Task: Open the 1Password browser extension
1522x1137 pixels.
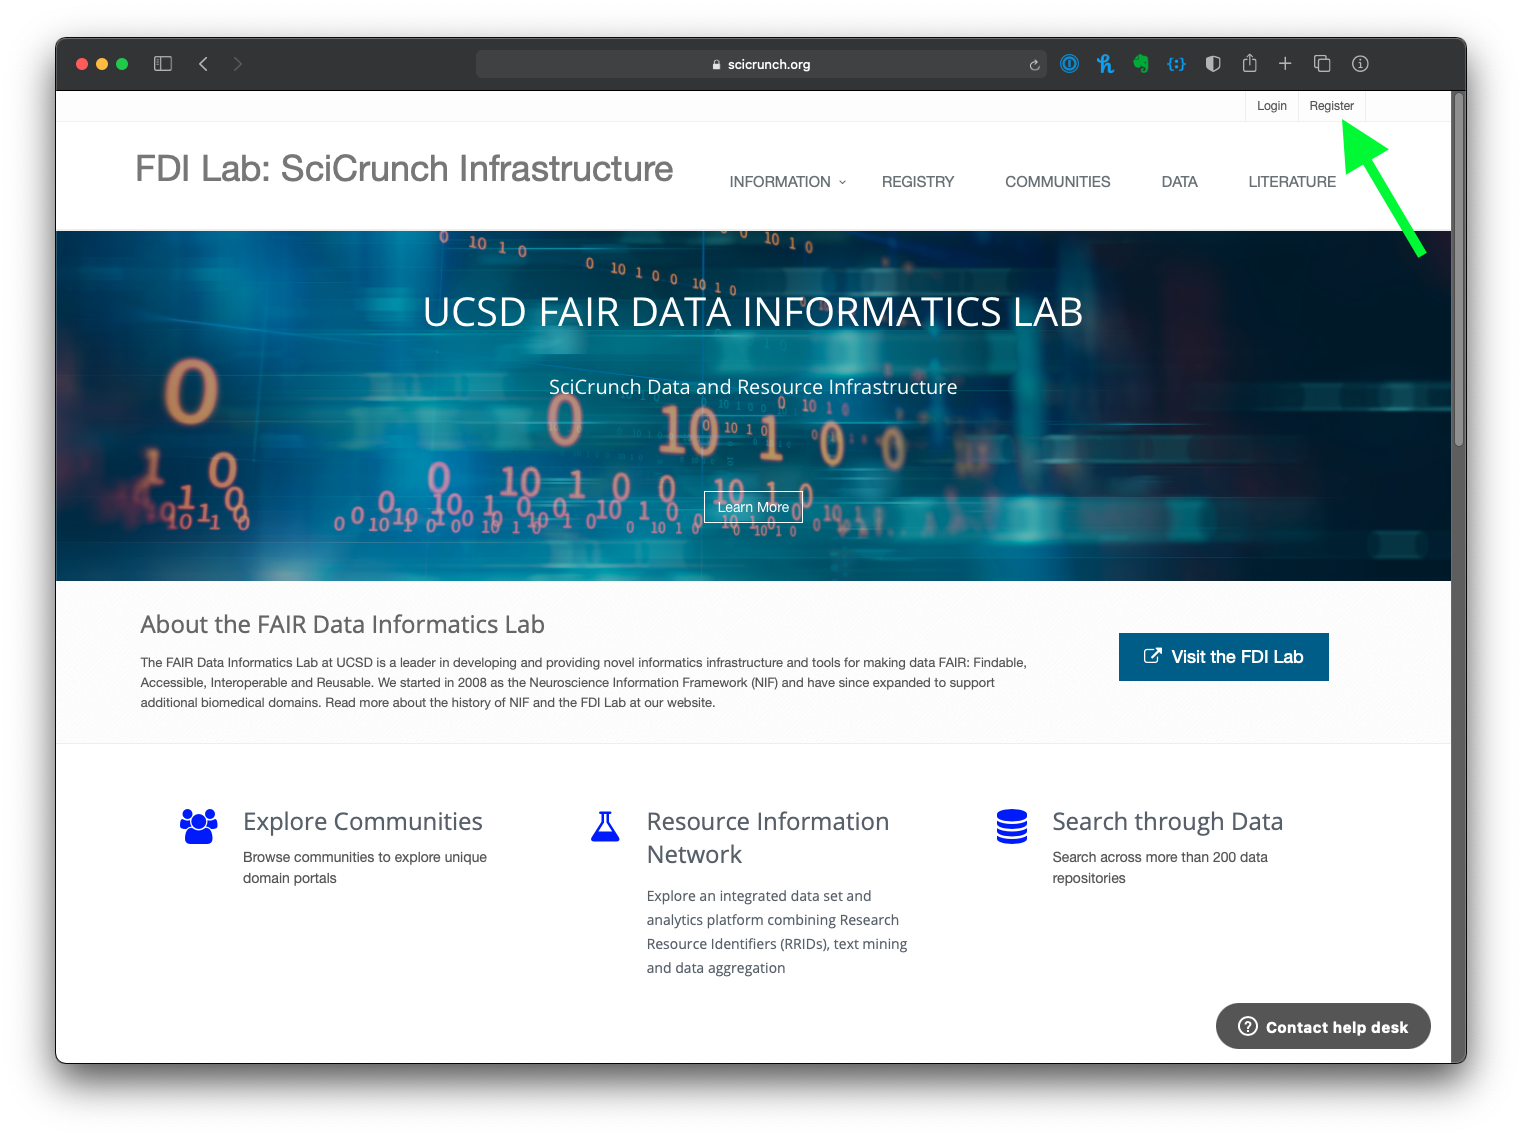Action: click(x=1069, y=63)
